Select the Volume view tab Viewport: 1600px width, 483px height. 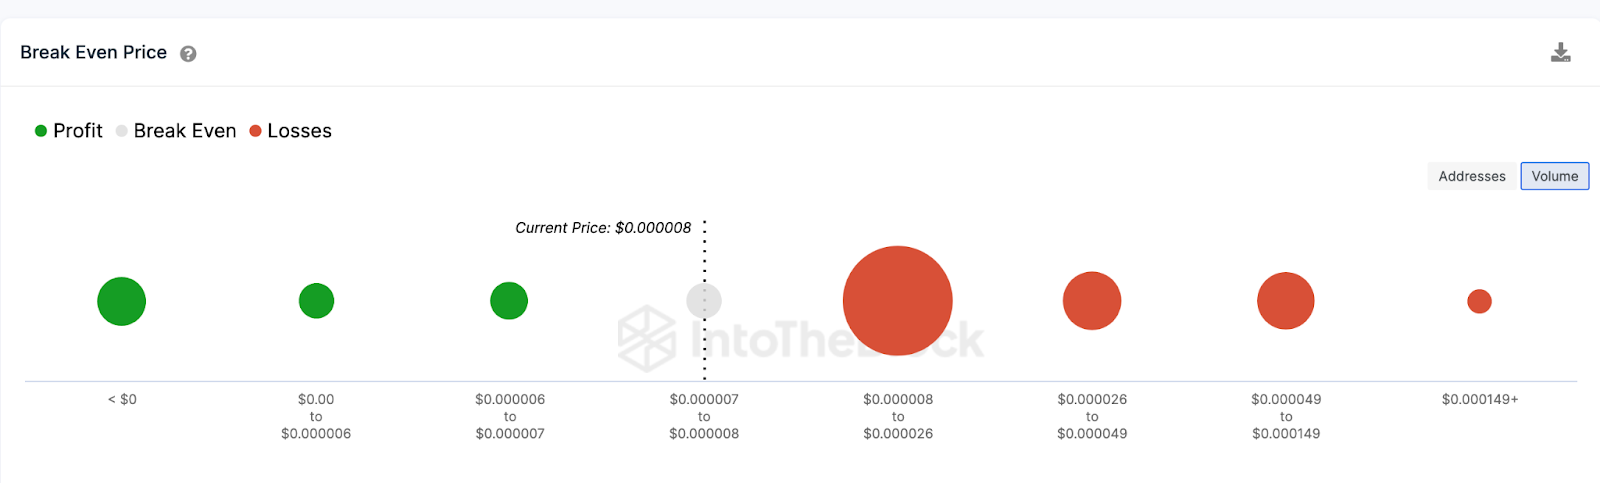point(1555,176)
